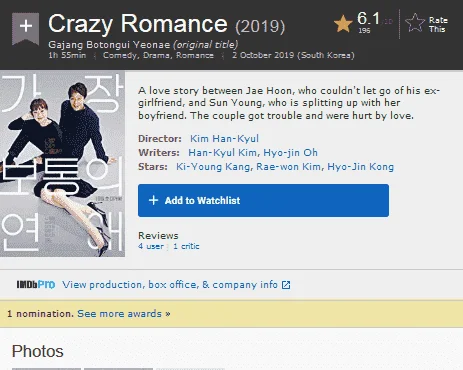The width and height of the screenshot is (463, 370).
Task: View the 4 user reviews
Action: point(151,246)
